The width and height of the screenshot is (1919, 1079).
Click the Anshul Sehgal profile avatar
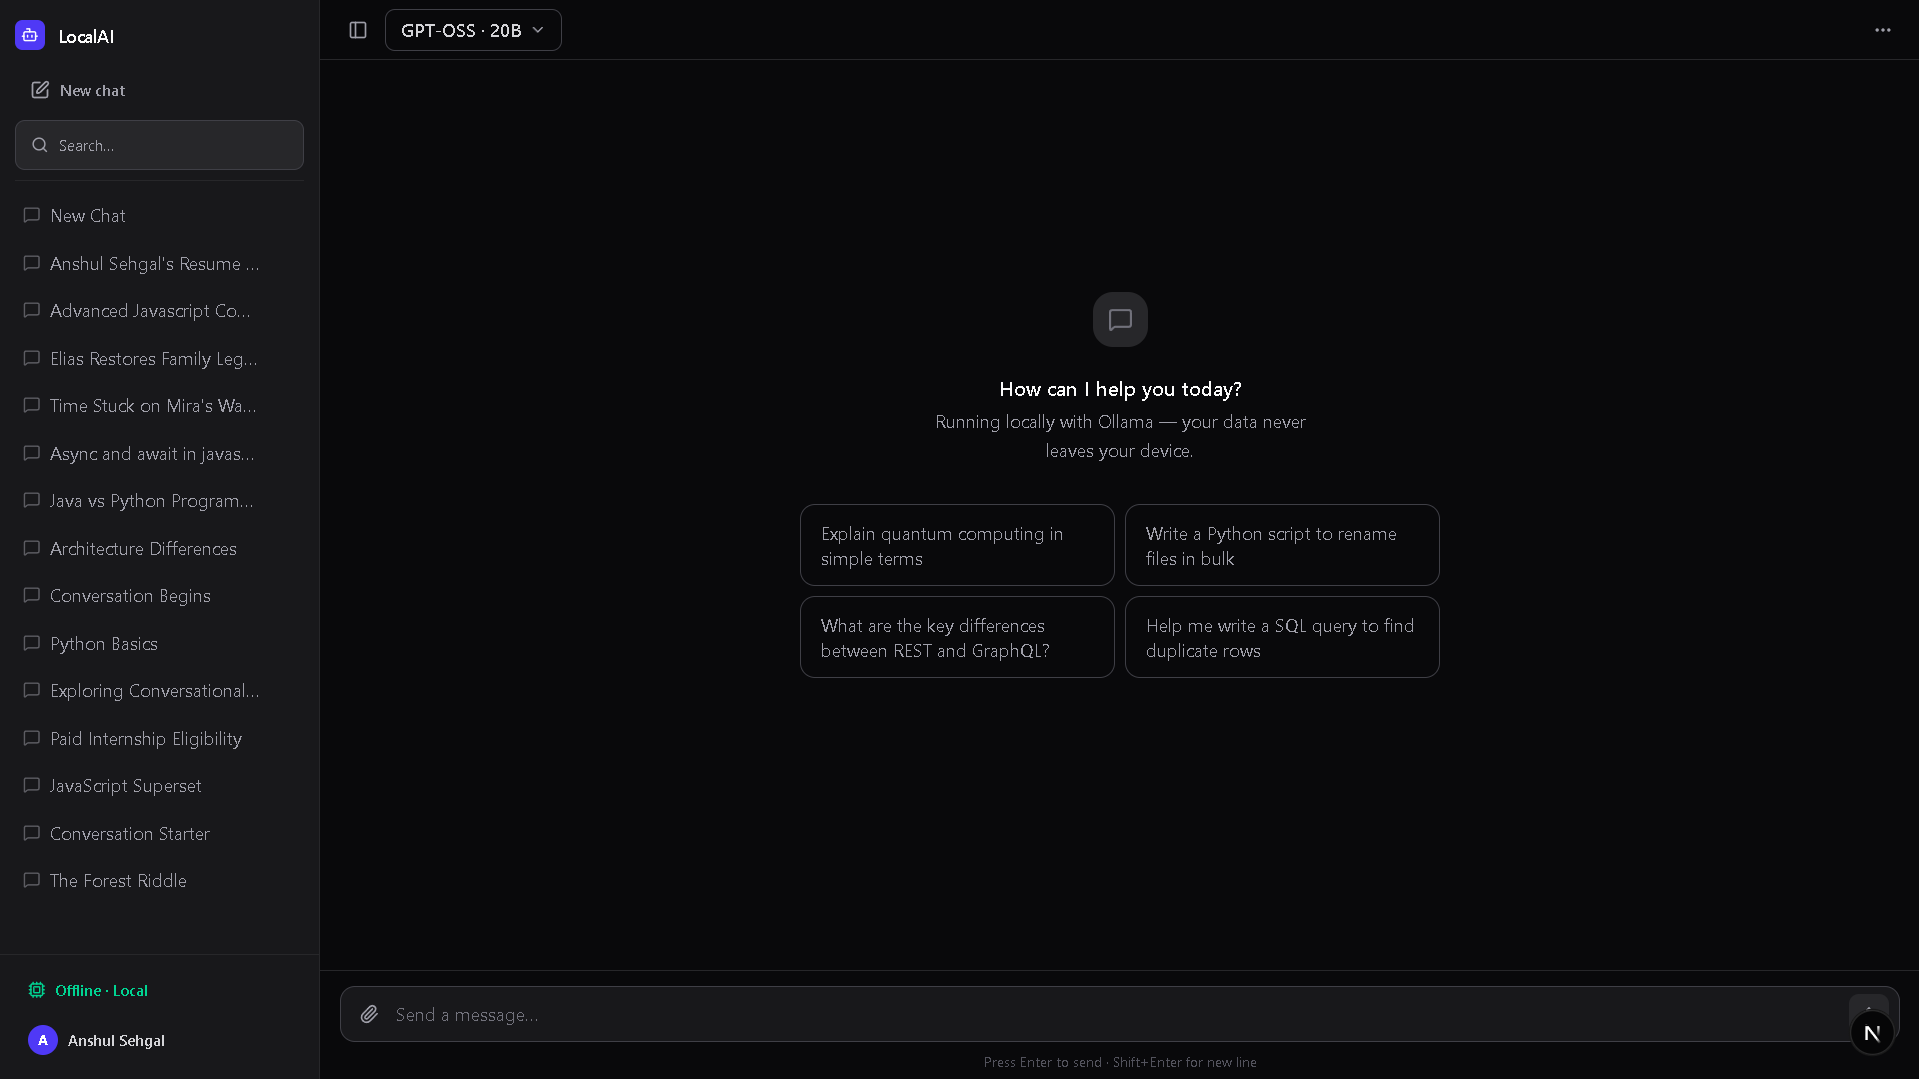[43, 1040]
